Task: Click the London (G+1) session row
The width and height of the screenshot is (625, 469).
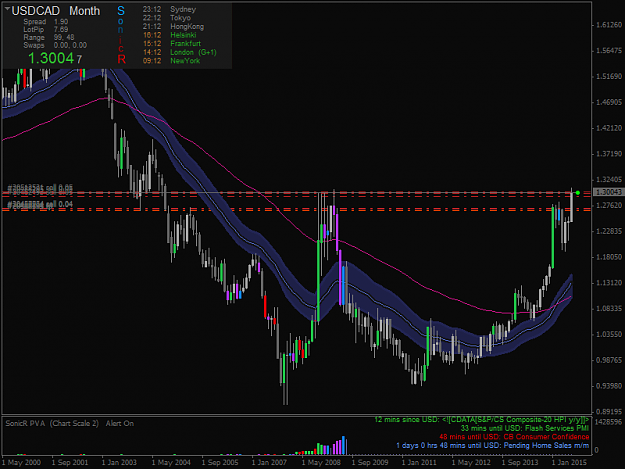Action: (180, 52)
